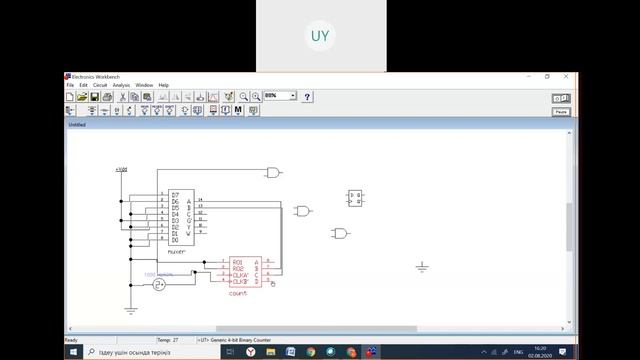640x360 pixels.
Task: Create a subcircuit
Action: (200, 97)
